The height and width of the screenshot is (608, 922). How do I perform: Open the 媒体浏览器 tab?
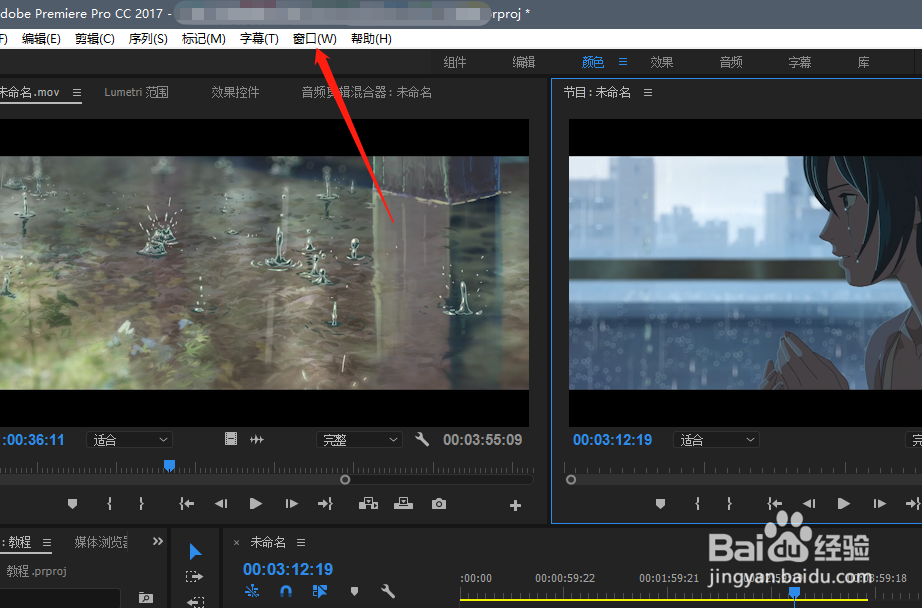(101, 542)
